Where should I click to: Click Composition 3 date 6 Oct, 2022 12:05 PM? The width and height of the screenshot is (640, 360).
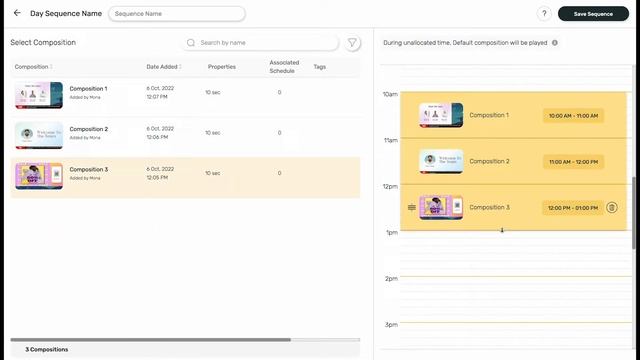click(160, 173)
